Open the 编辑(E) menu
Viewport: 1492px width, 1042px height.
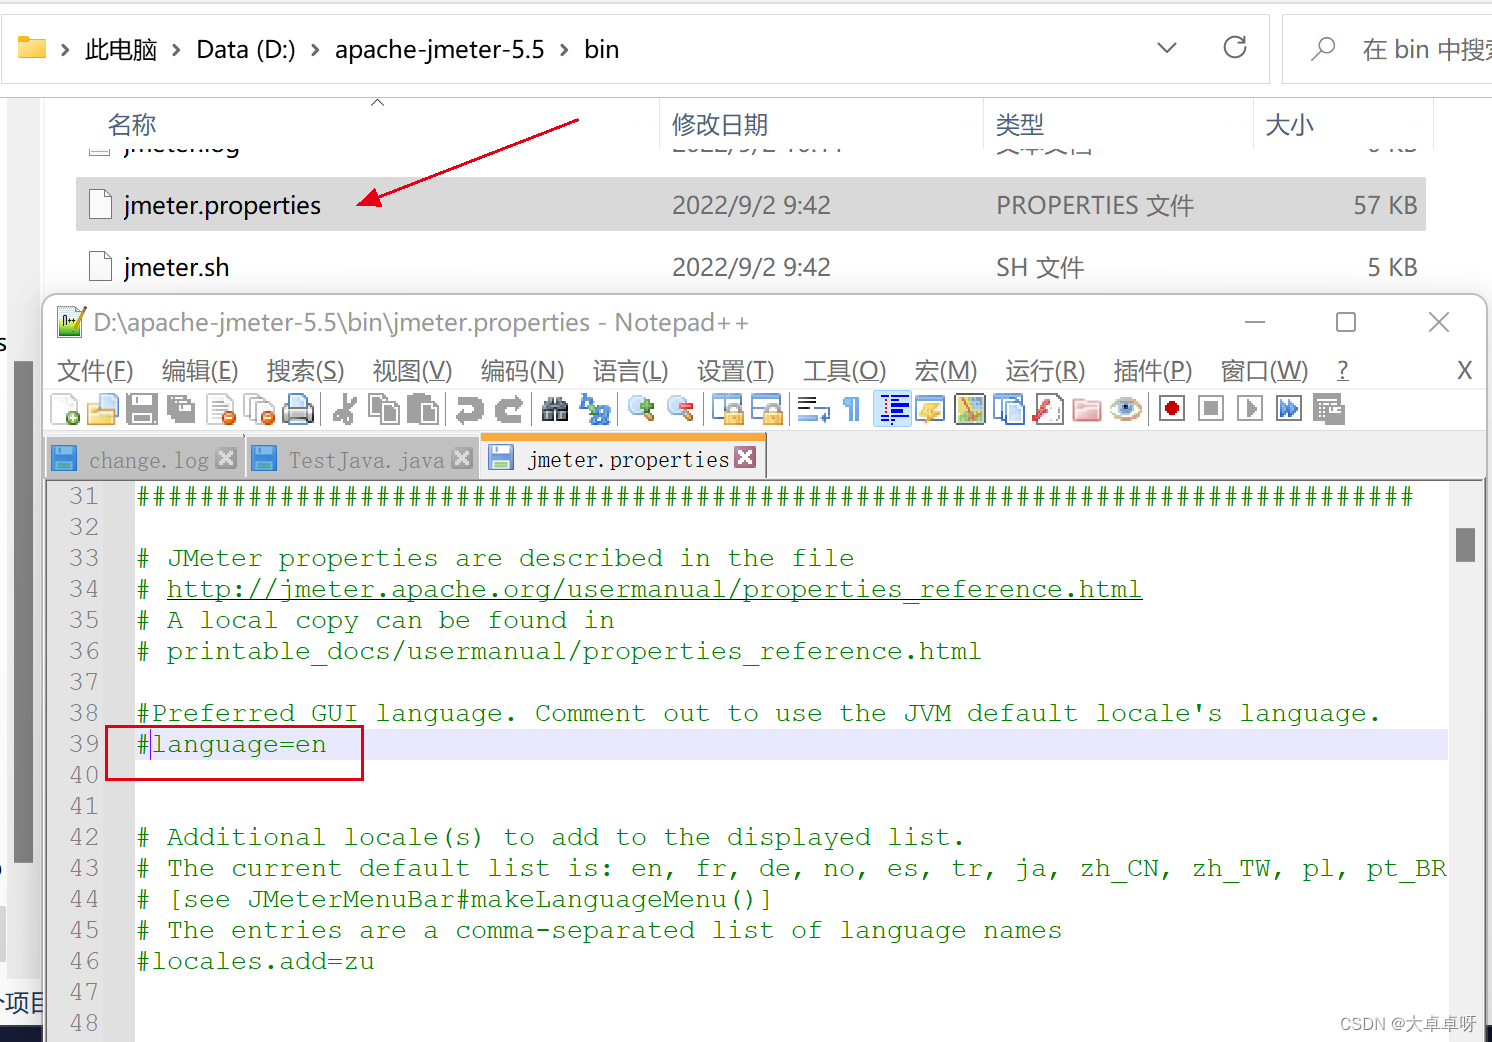(x=200, y=371)
